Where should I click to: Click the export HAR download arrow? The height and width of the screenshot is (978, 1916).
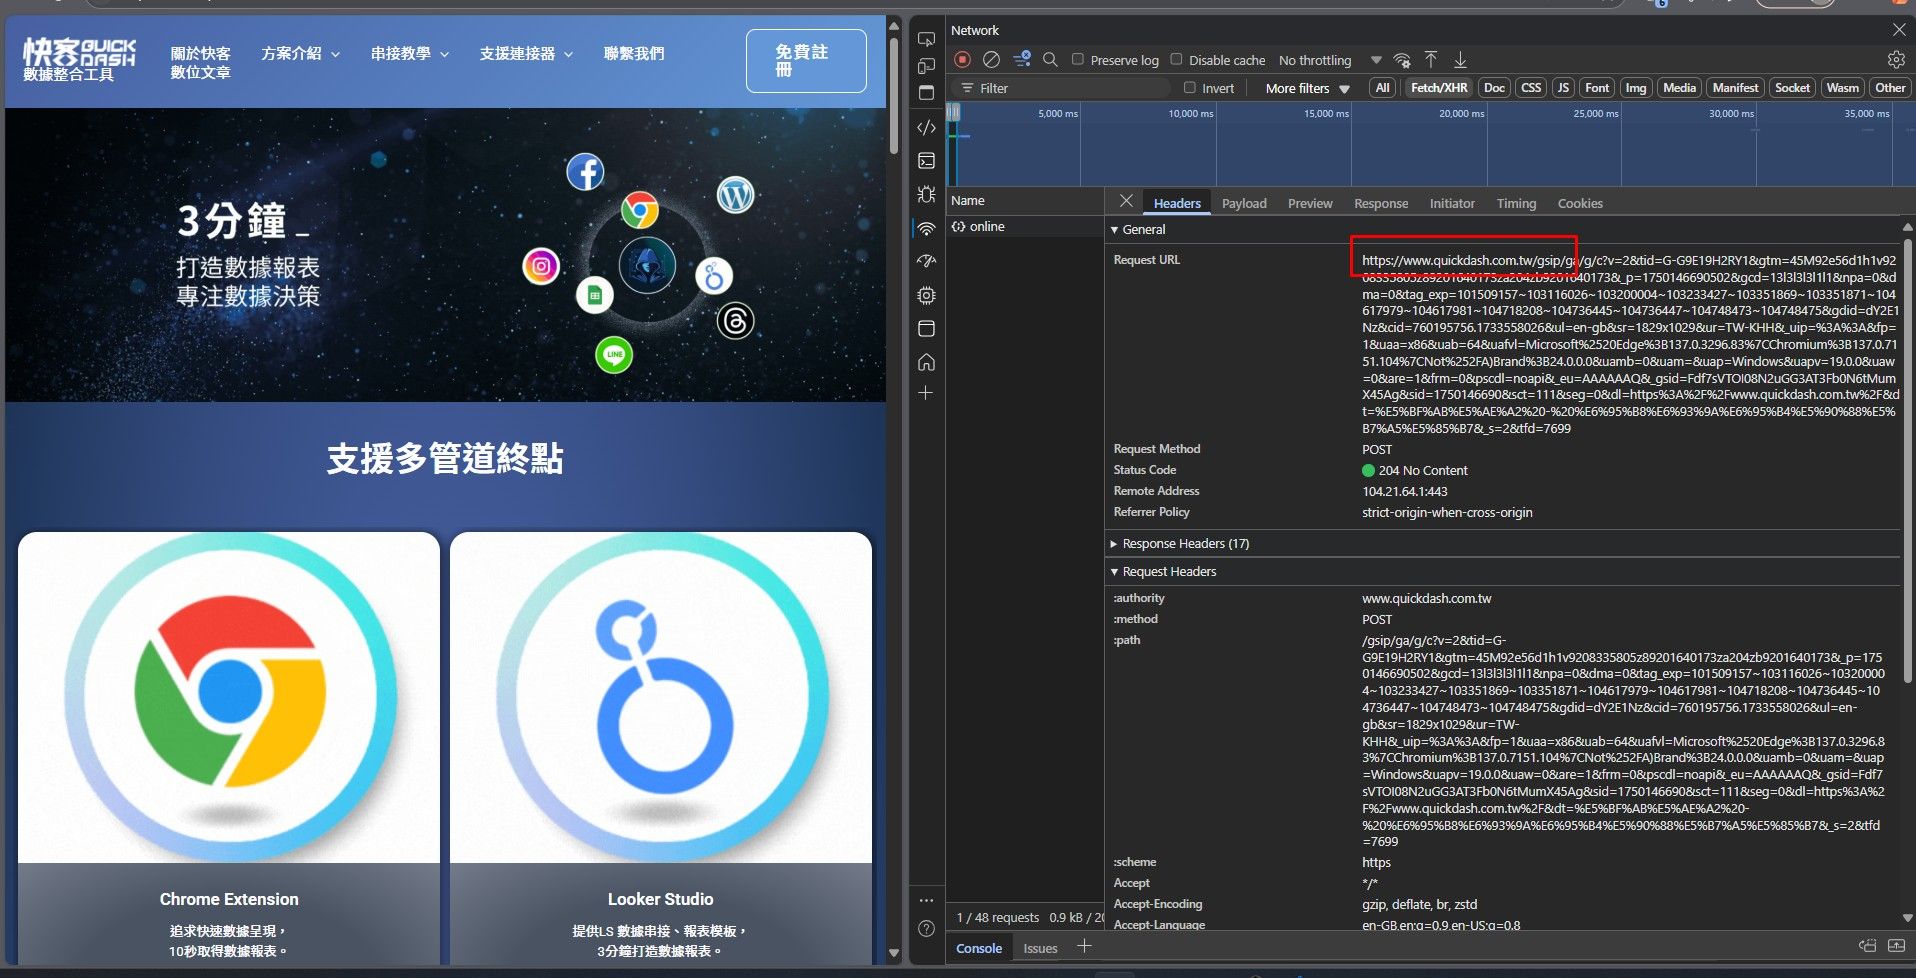tap(1460, 60)
